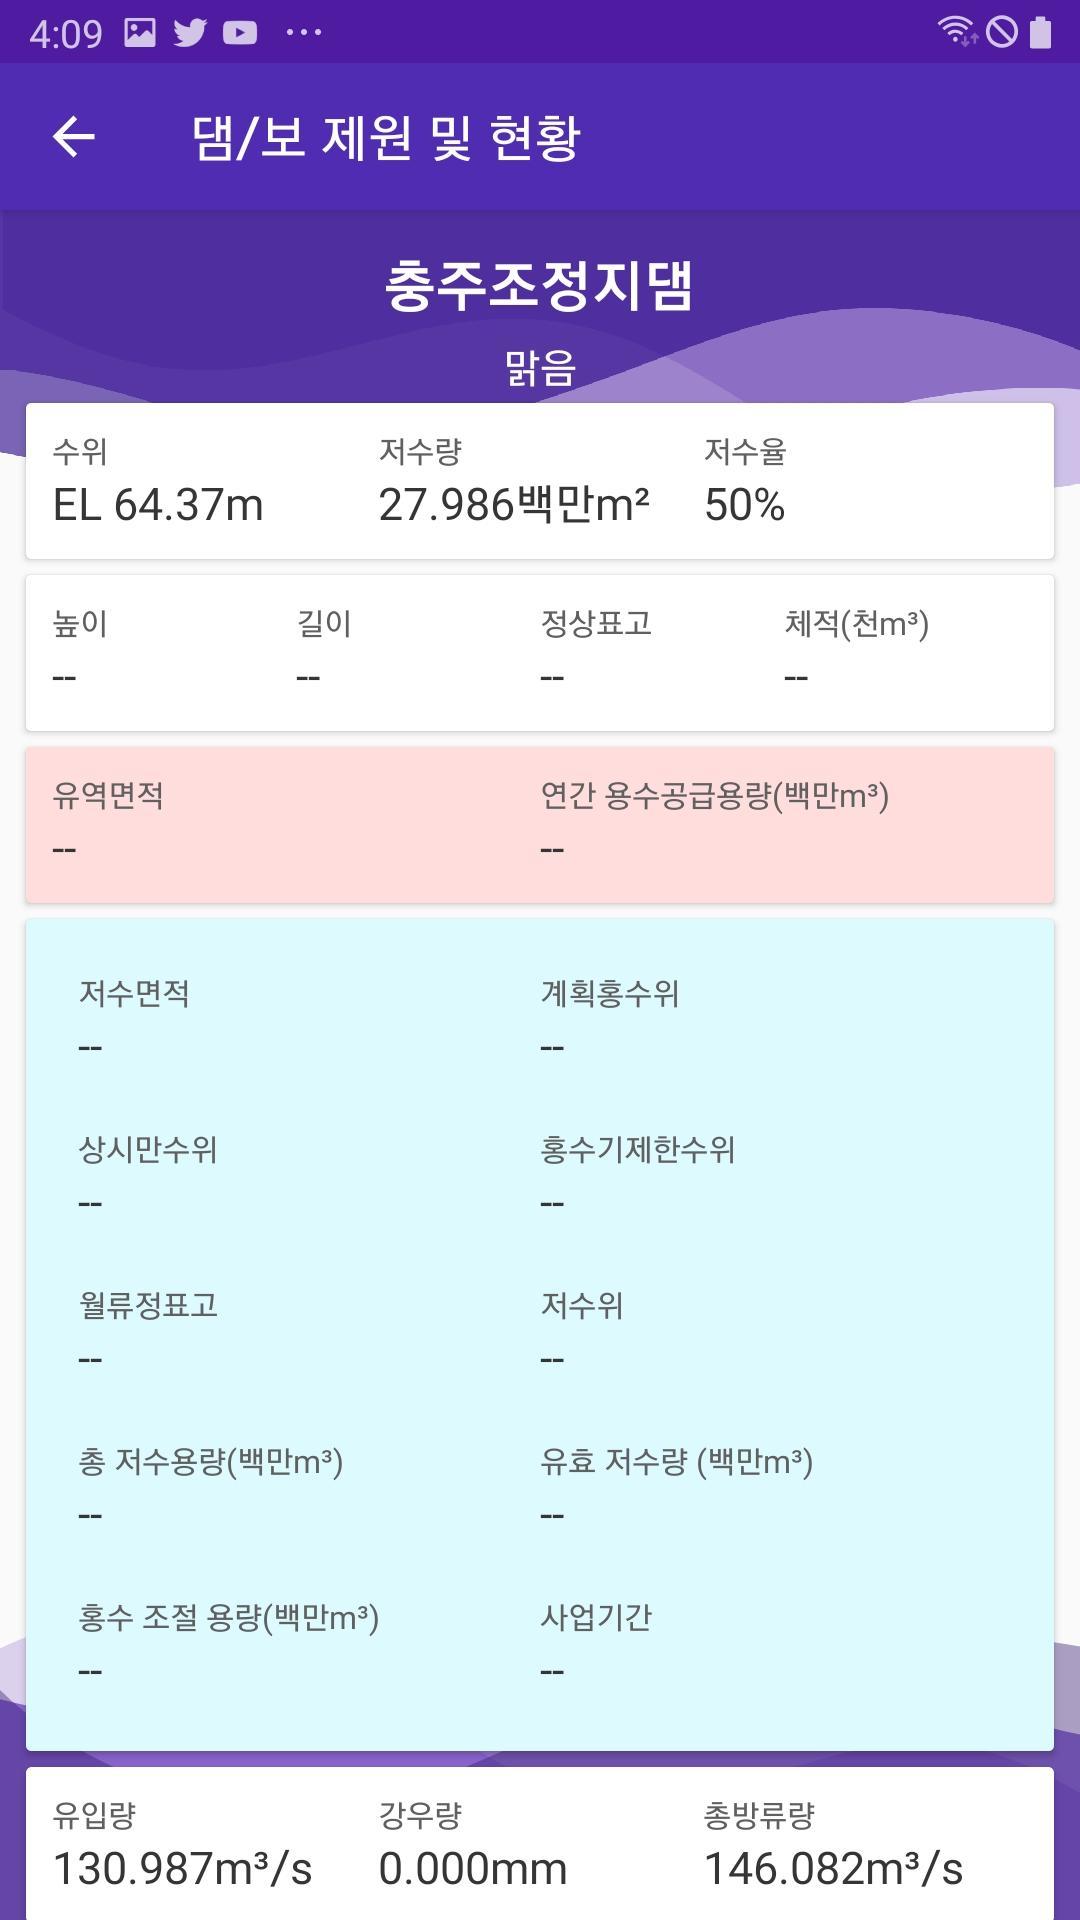This screenshot has height=1920, width=1080.
Task: Tap the do-not-disturb status icon
Action: tap(1001, 32)
